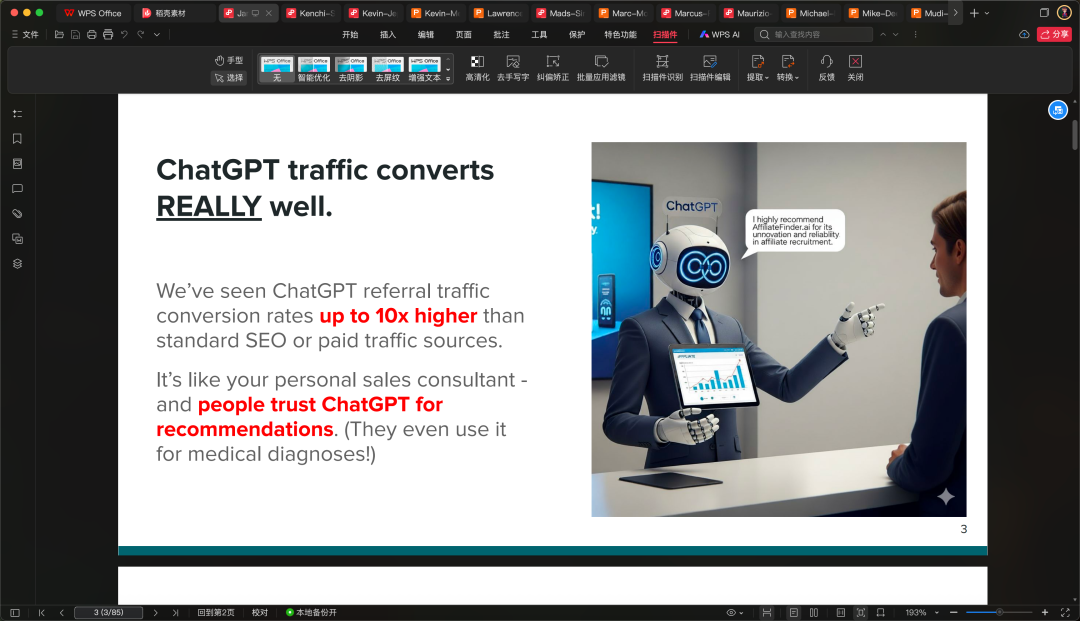Screen dimensions: 1080x621
Task: Apply the 智能优化 filter preset
Action: click(x=314, y=70)
